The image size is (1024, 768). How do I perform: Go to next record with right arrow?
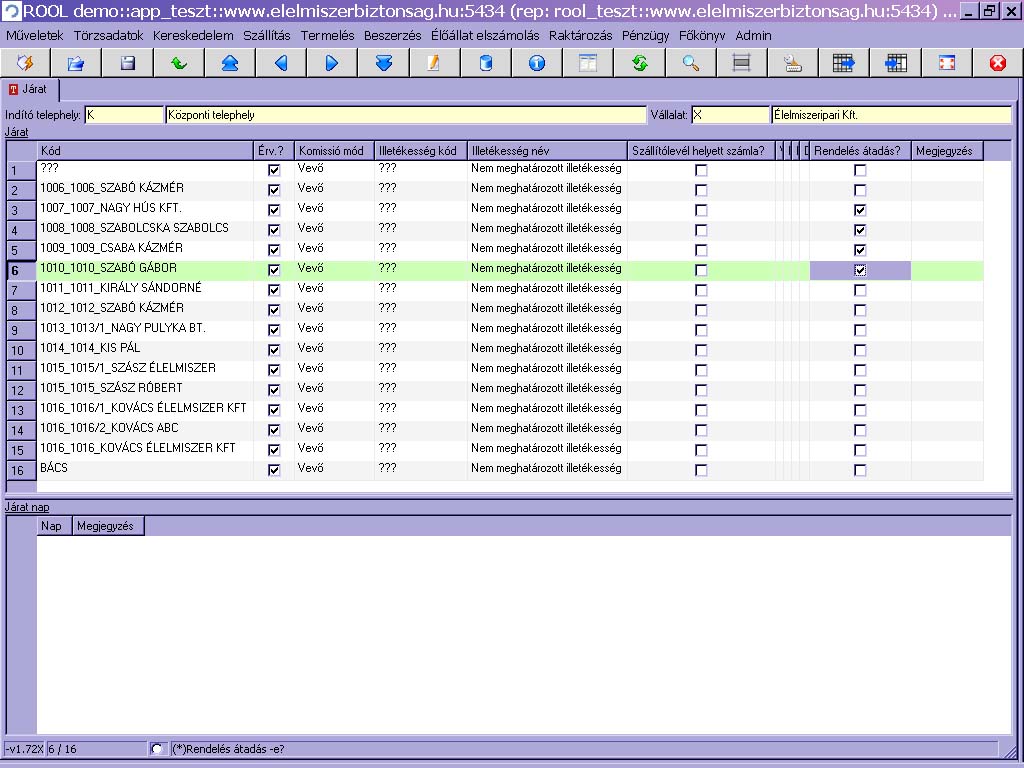pyautogui.click(x=332, y=63)
